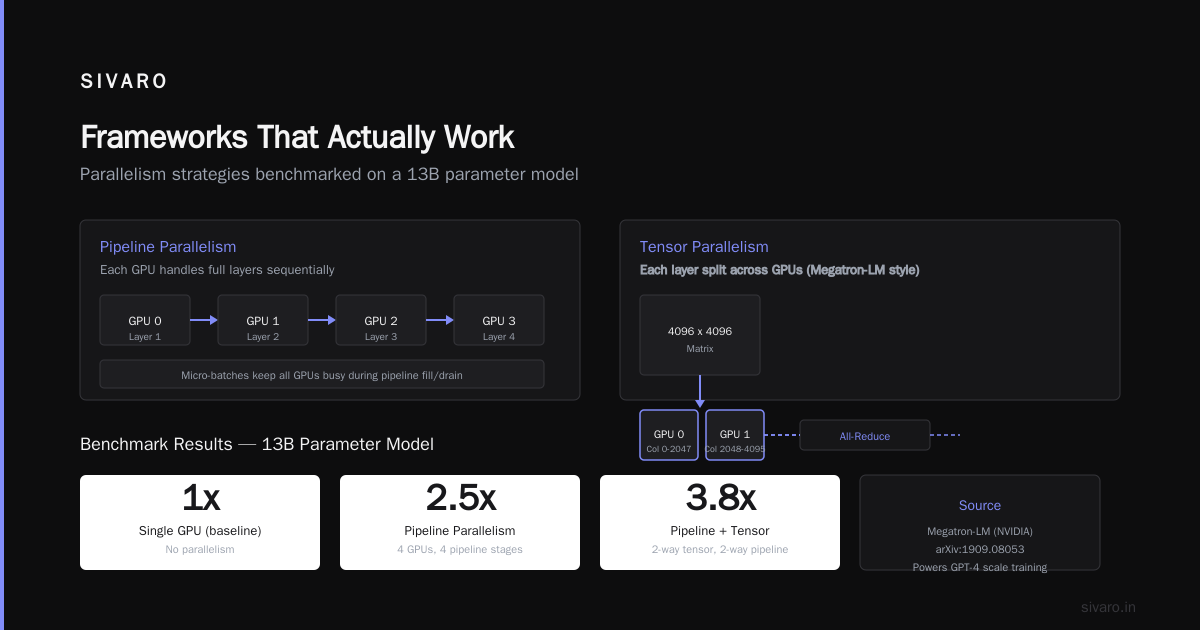
Task: Click 'Each GPU handles full layers sequentially' text
Action: pos(217,270)
